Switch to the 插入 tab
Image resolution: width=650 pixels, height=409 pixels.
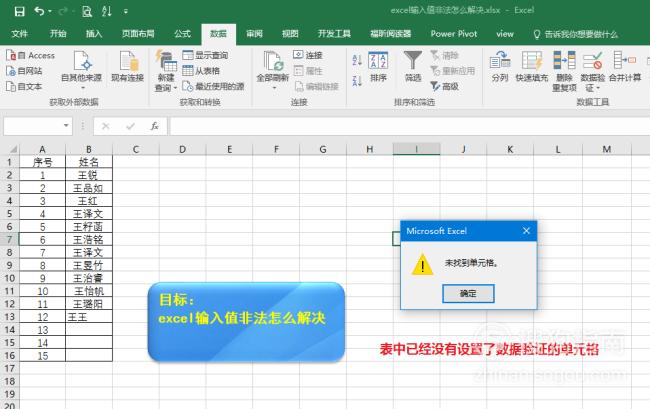[x=94, y=34]
